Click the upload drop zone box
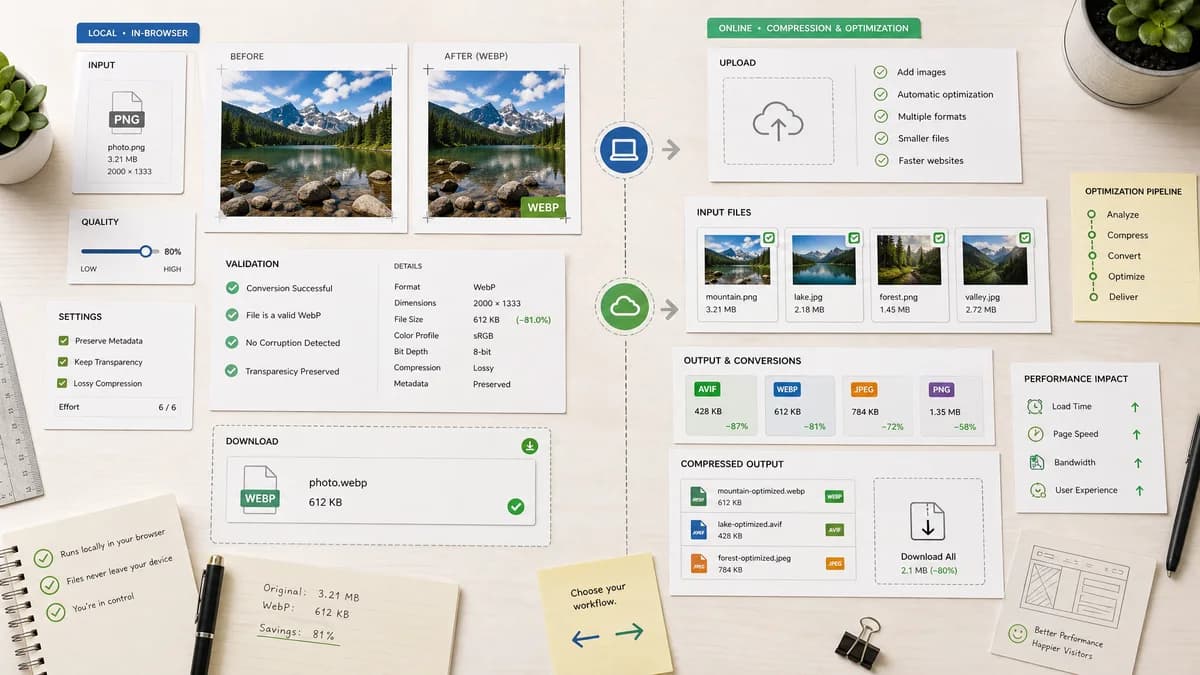Screen dimensions: 1200x675 [x=778, y=121]
